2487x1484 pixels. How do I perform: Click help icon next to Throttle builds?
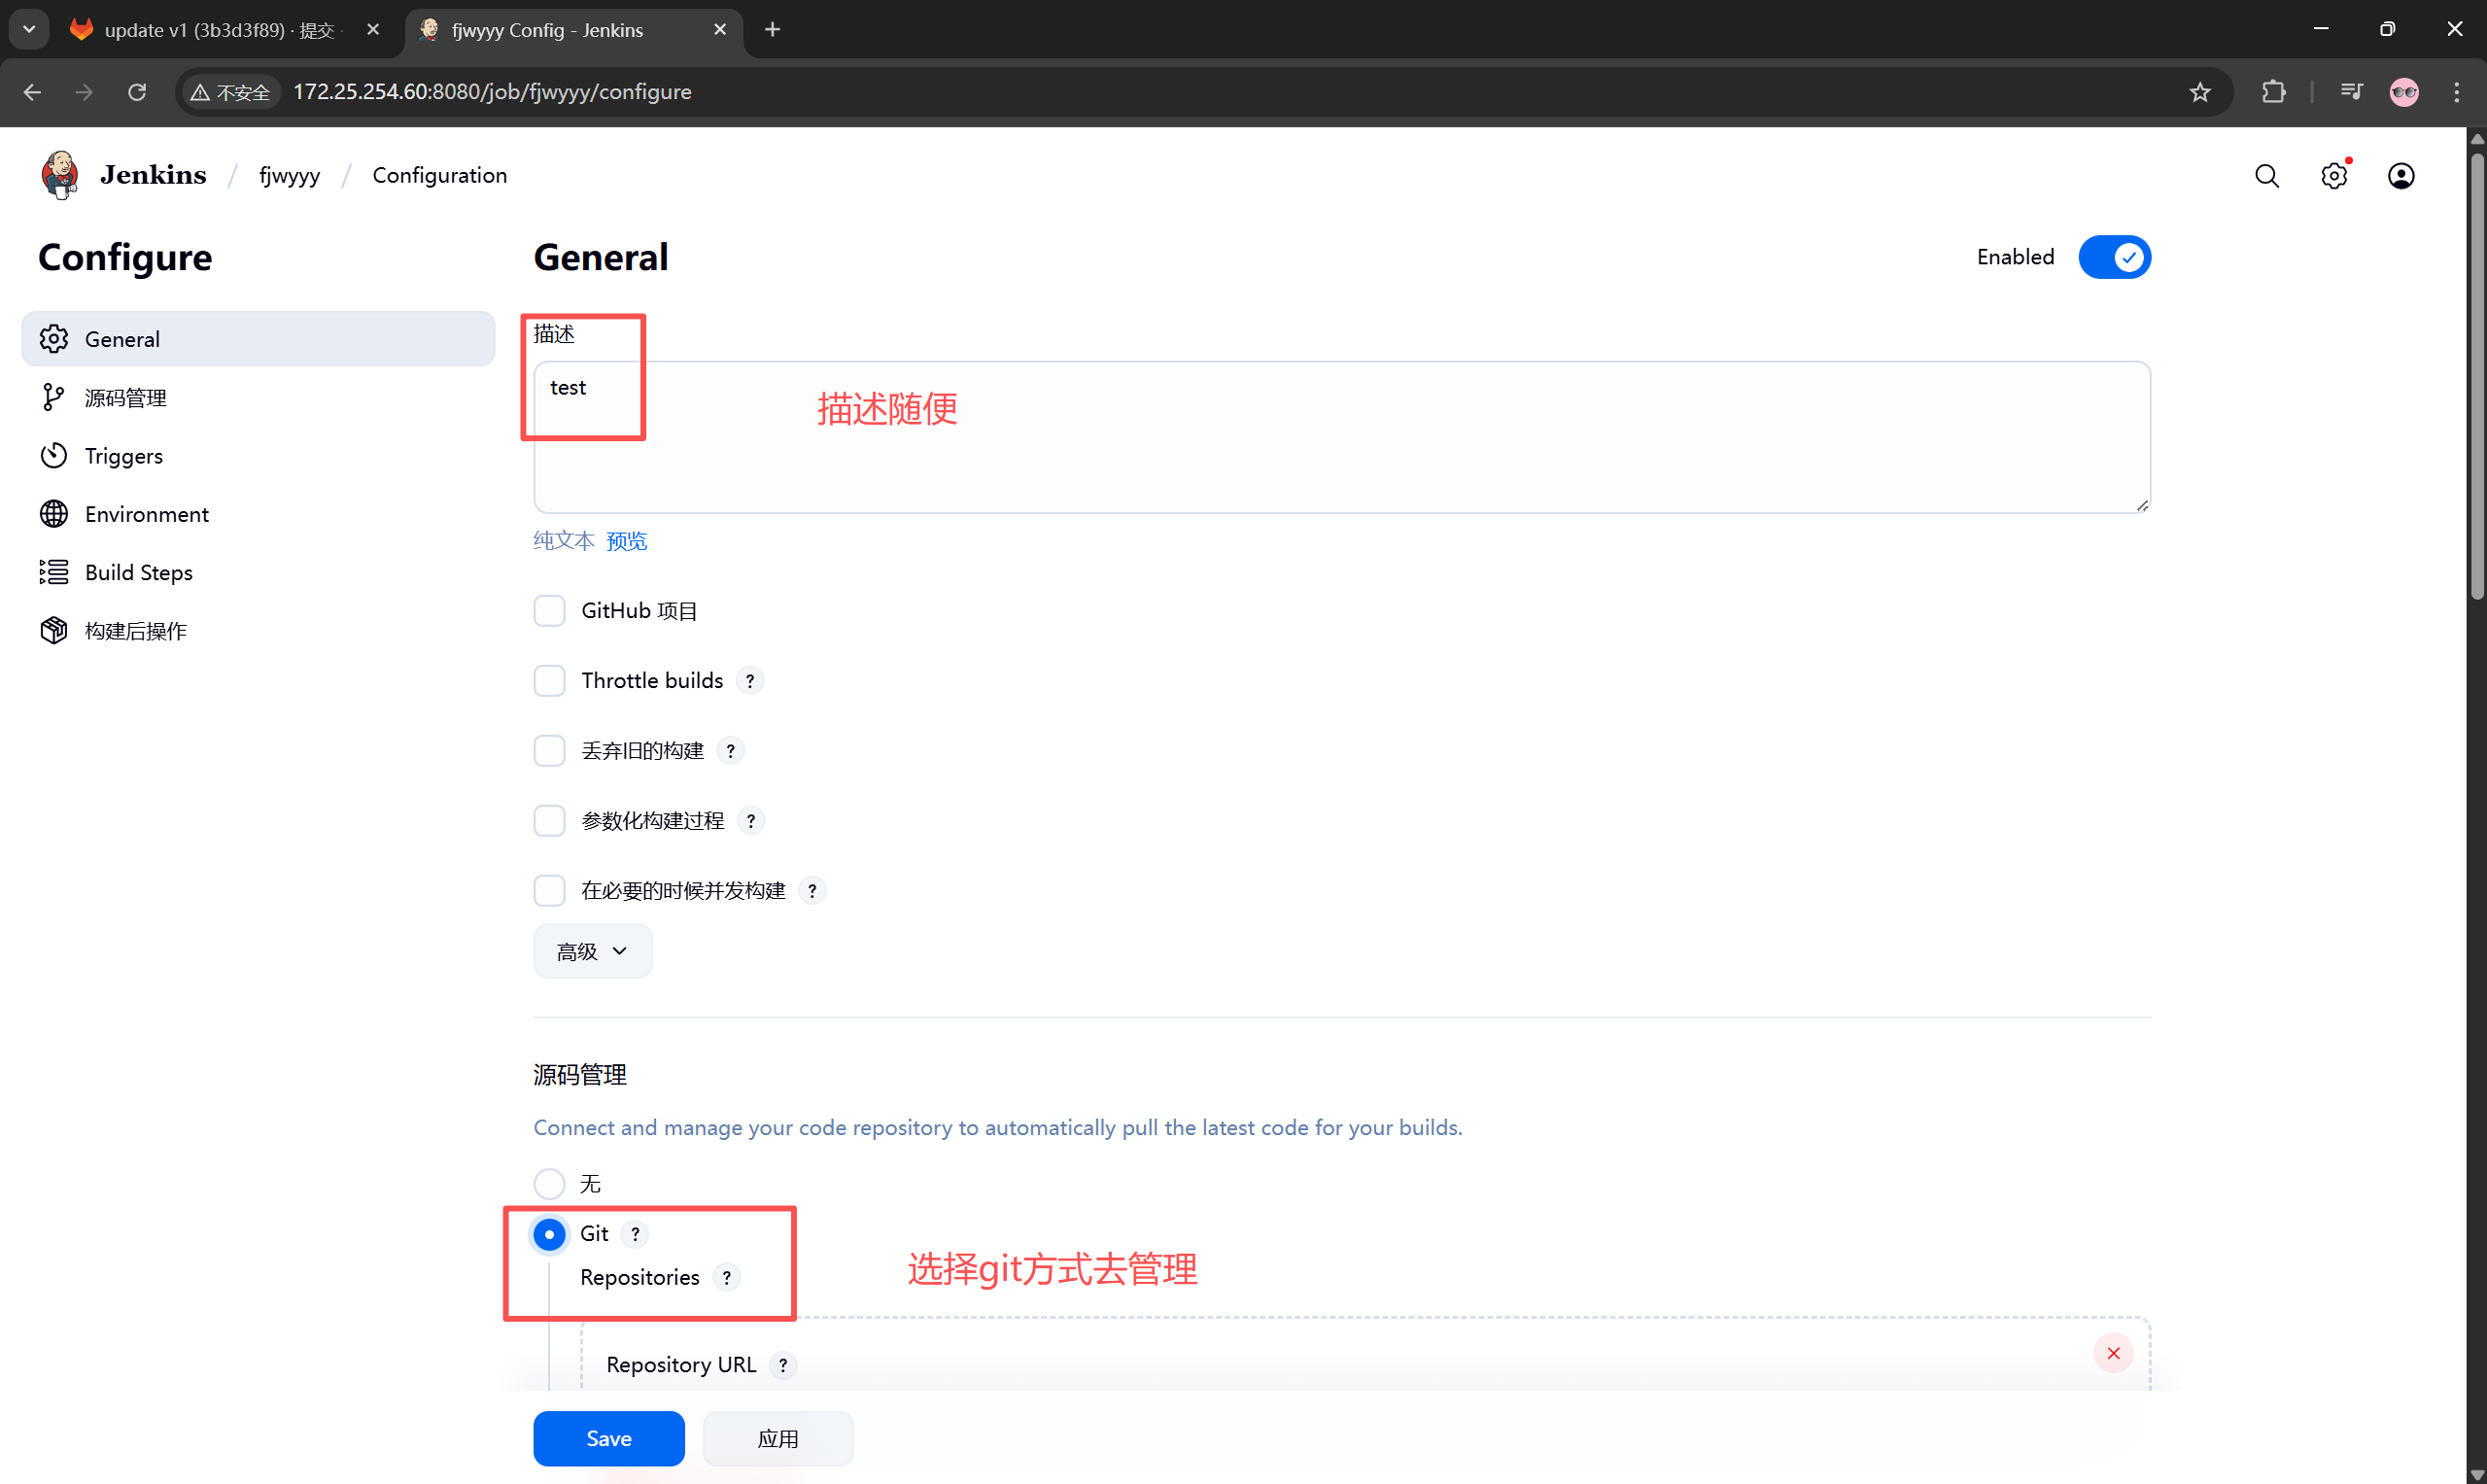[x=750, y=681]
